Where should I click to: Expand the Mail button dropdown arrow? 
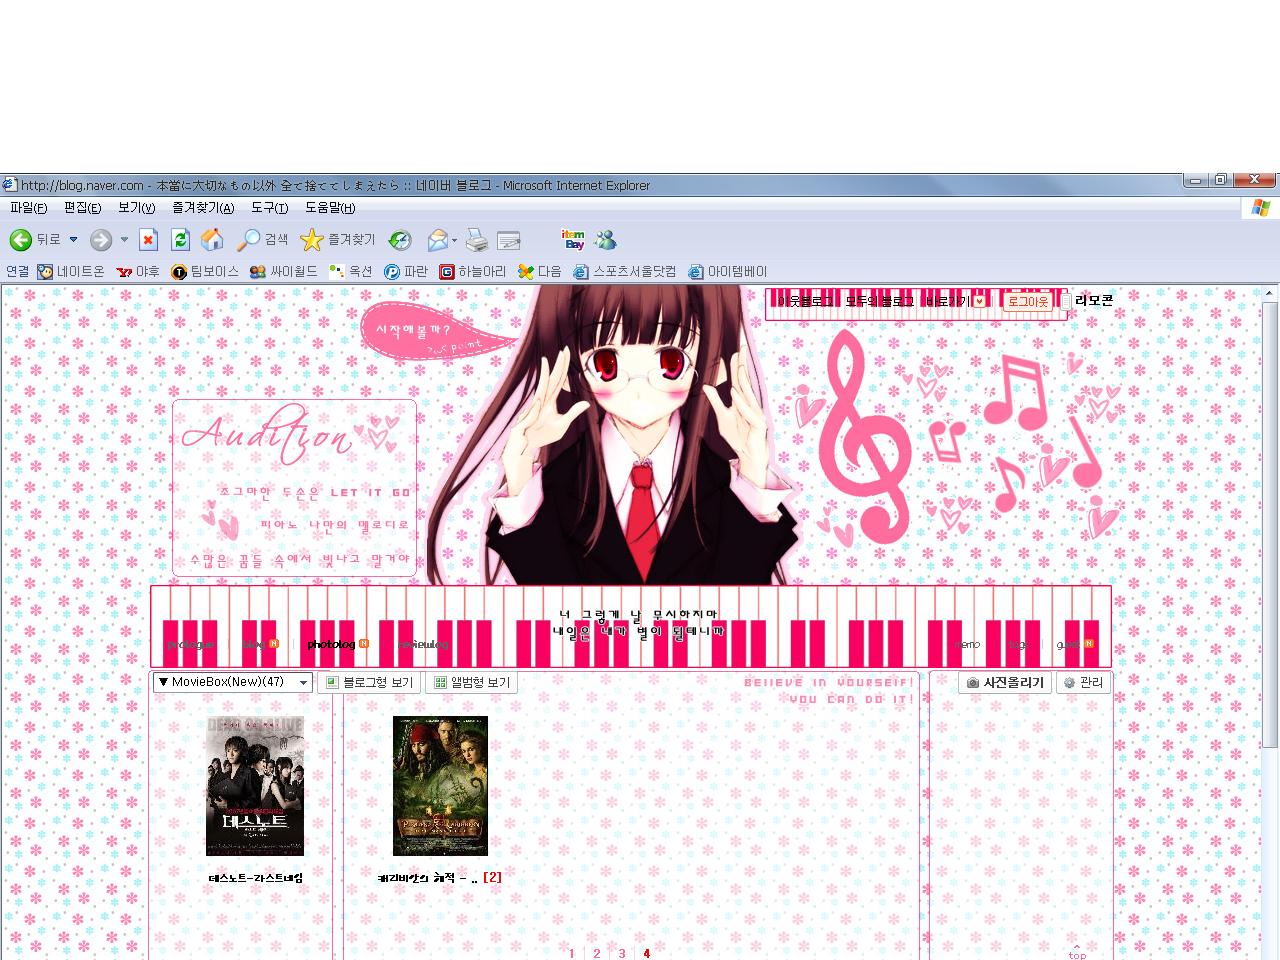pyautogui.click(x=455, y=240)
